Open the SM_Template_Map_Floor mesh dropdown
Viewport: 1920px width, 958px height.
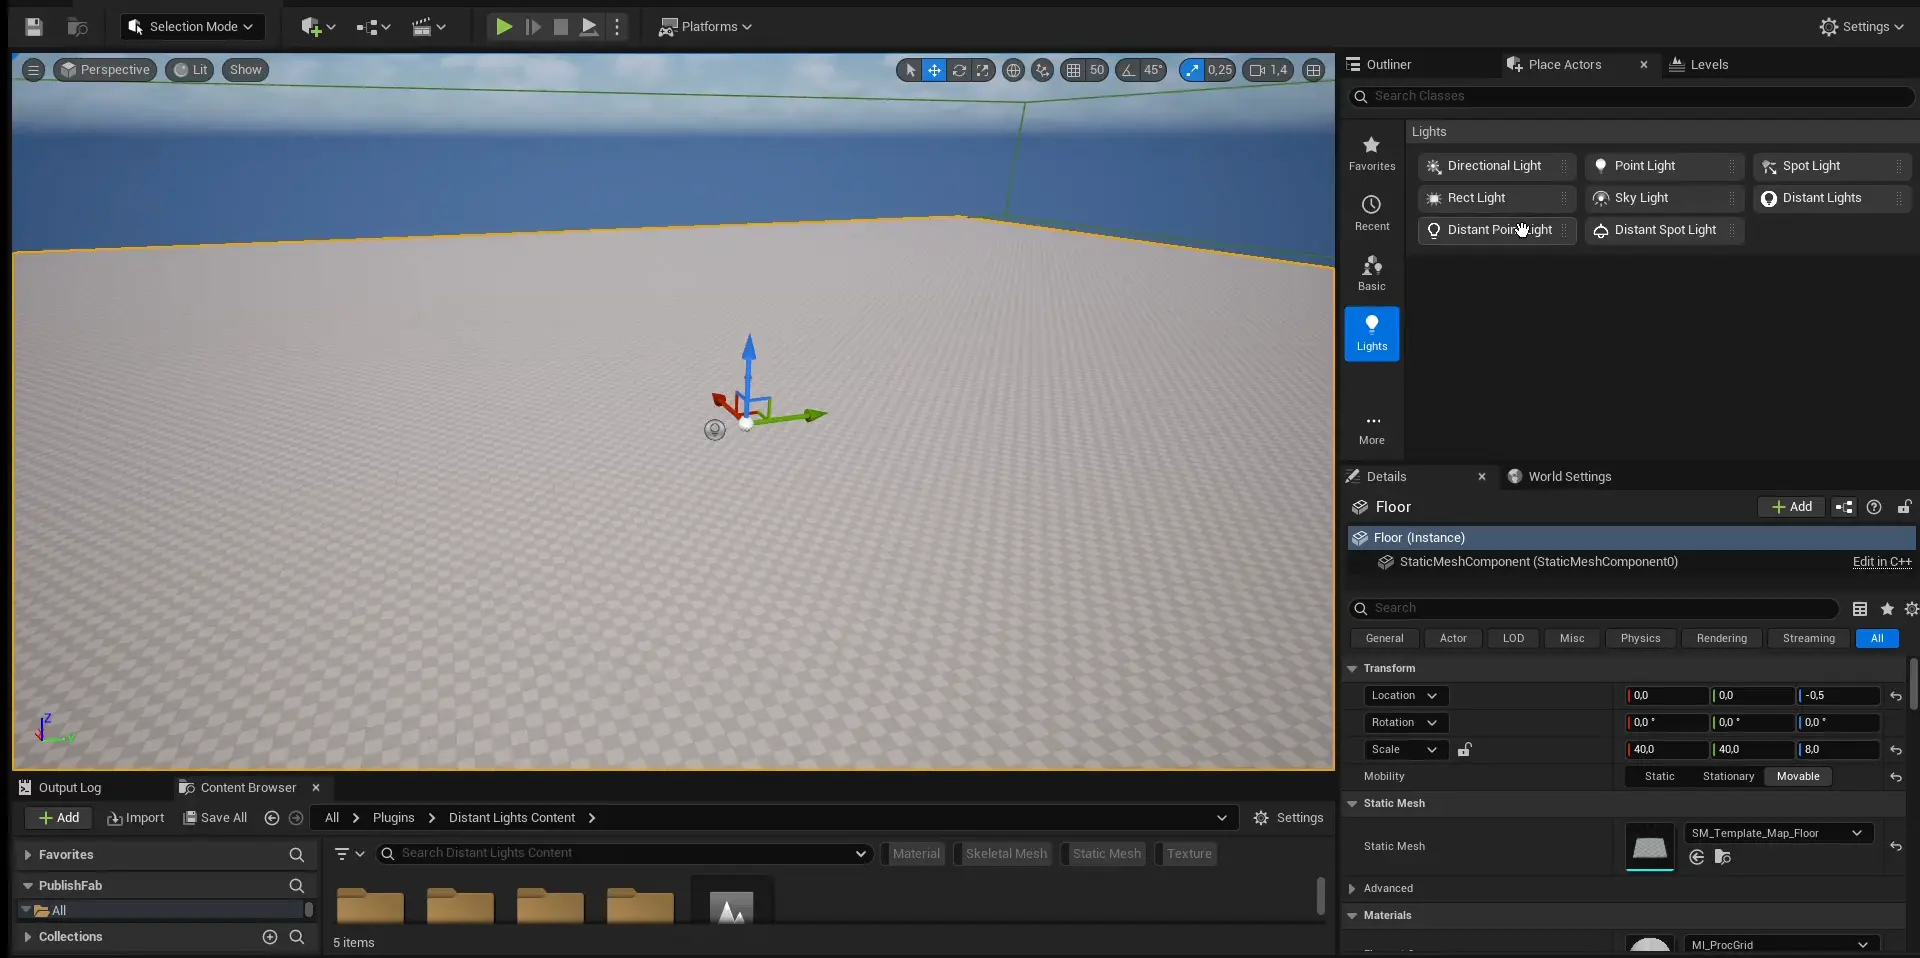click(1777, 833)
